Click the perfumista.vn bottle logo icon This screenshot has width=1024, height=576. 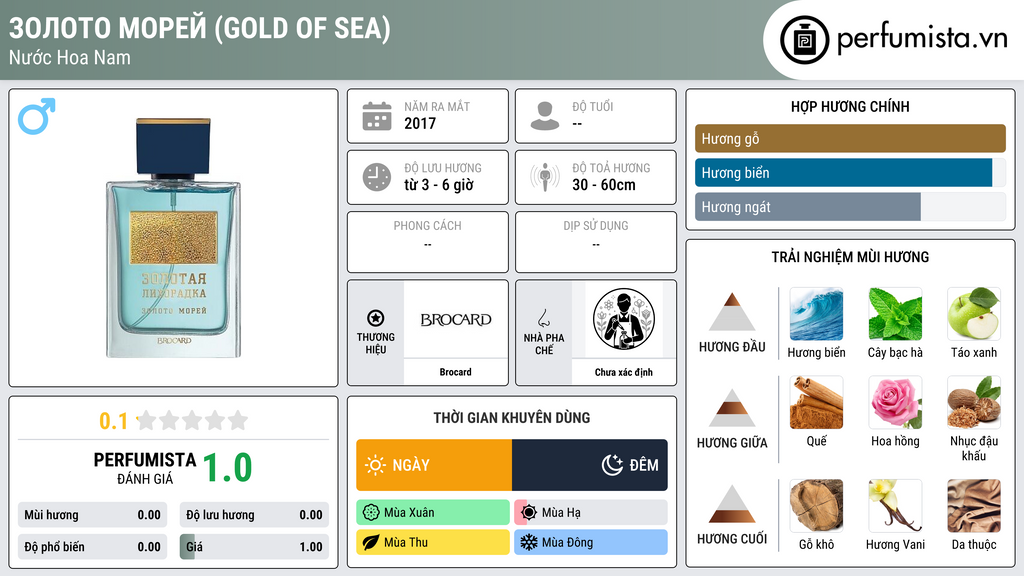point(804,40)
